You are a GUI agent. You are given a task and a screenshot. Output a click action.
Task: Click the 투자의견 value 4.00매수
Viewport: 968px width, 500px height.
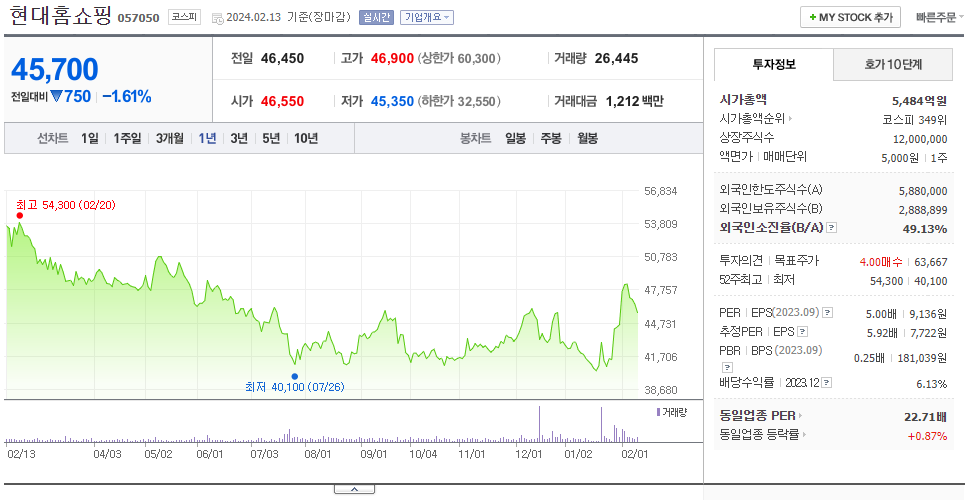click(881, 262)
